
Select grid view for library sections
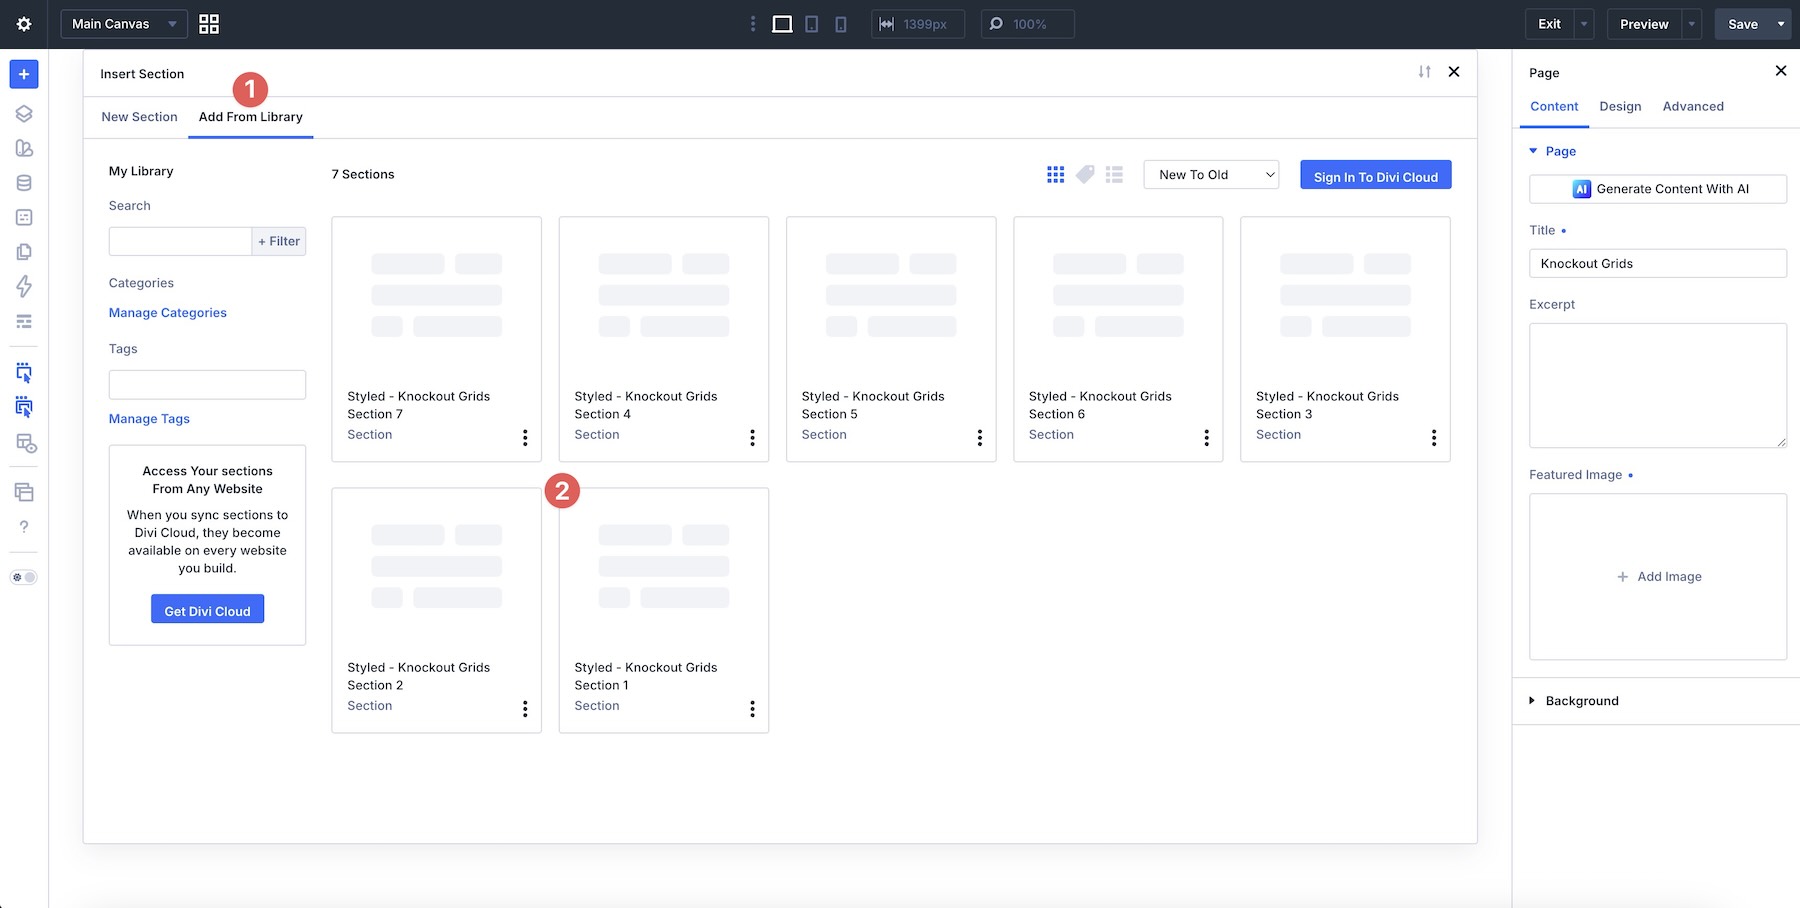point(1055,175)
